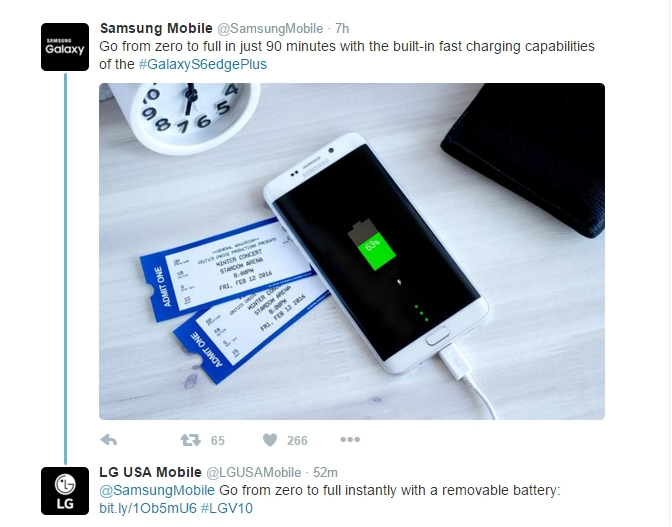Open the #LGV10 hashtag link
The height and width of the screenshot is (527, 672).
227,509
